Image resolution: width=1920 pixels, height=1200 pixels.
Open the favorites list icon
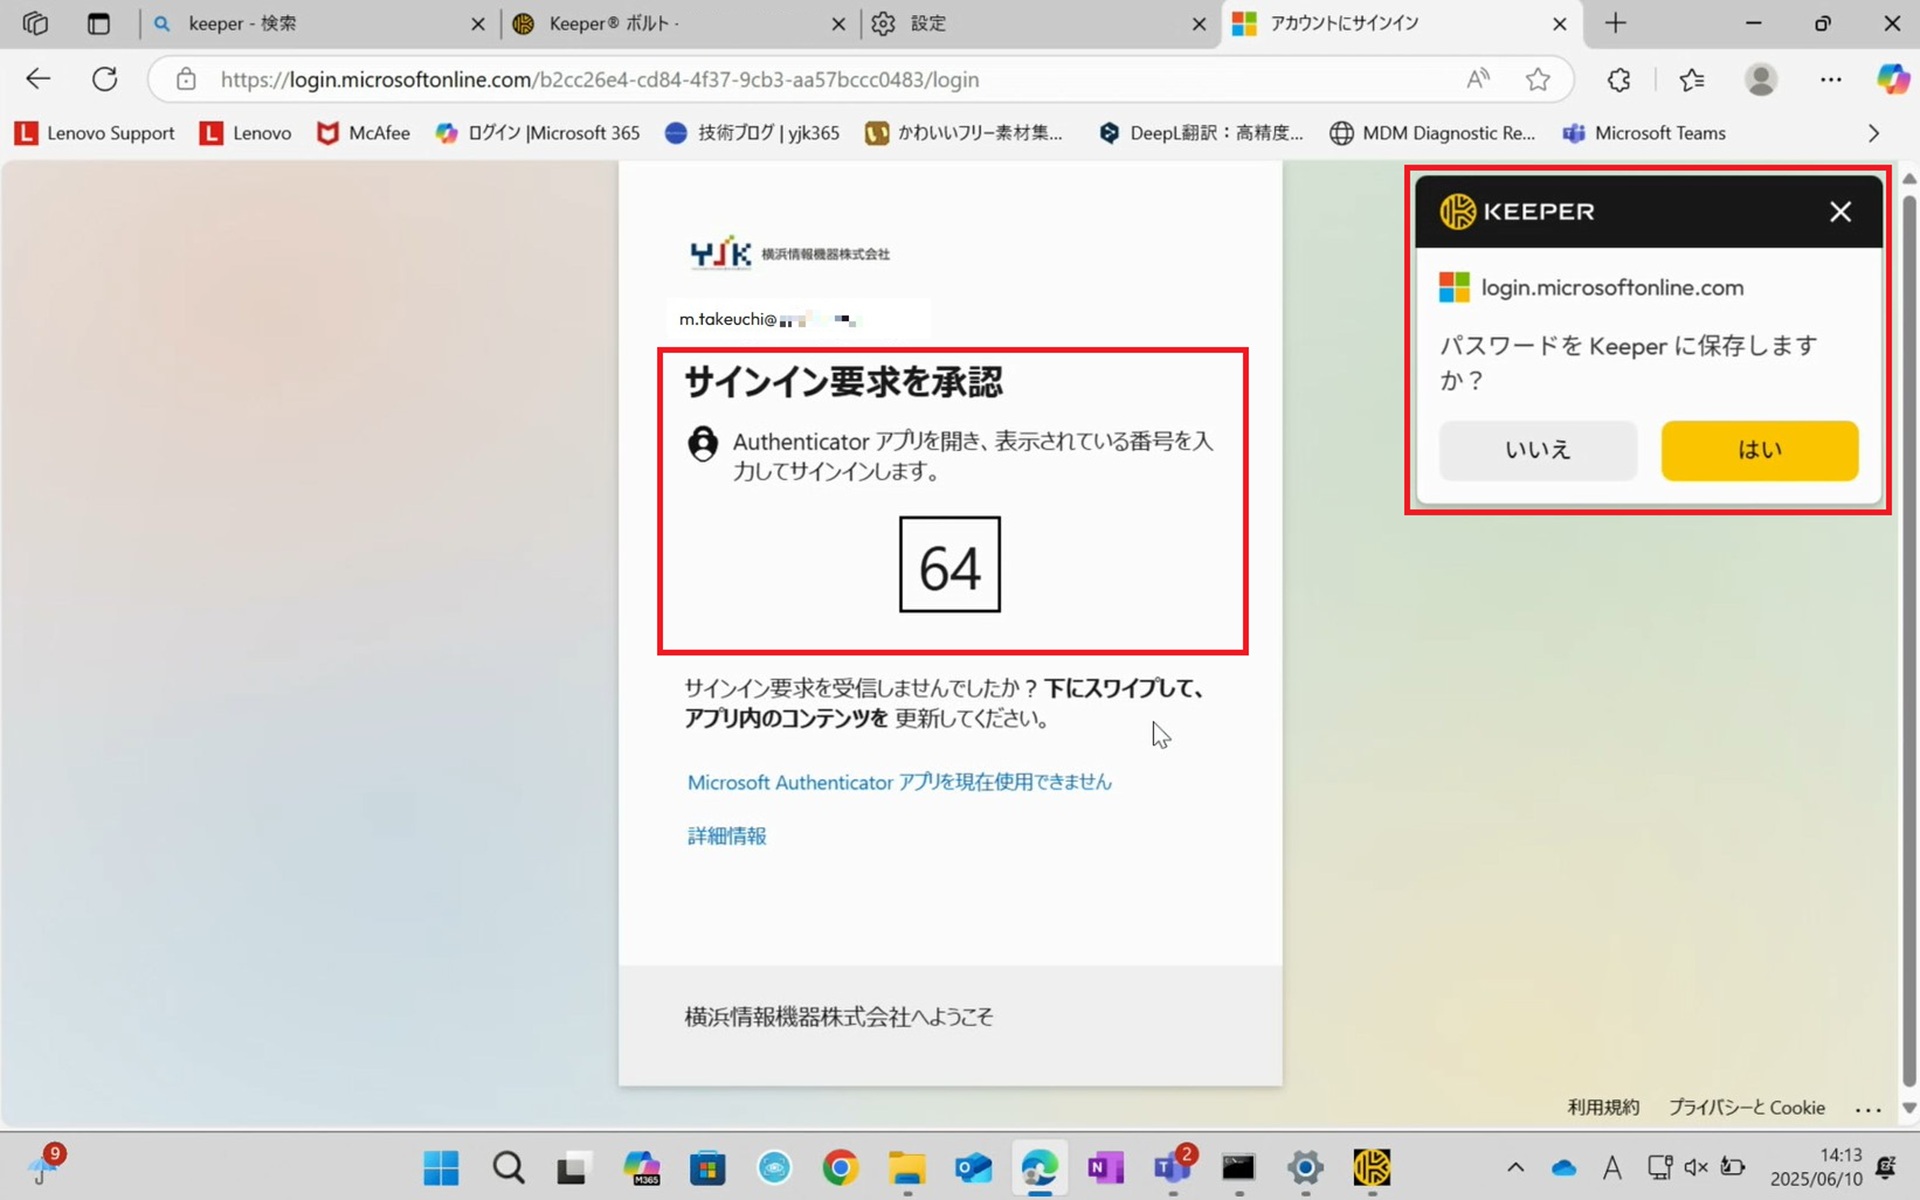pos(1691,79)
